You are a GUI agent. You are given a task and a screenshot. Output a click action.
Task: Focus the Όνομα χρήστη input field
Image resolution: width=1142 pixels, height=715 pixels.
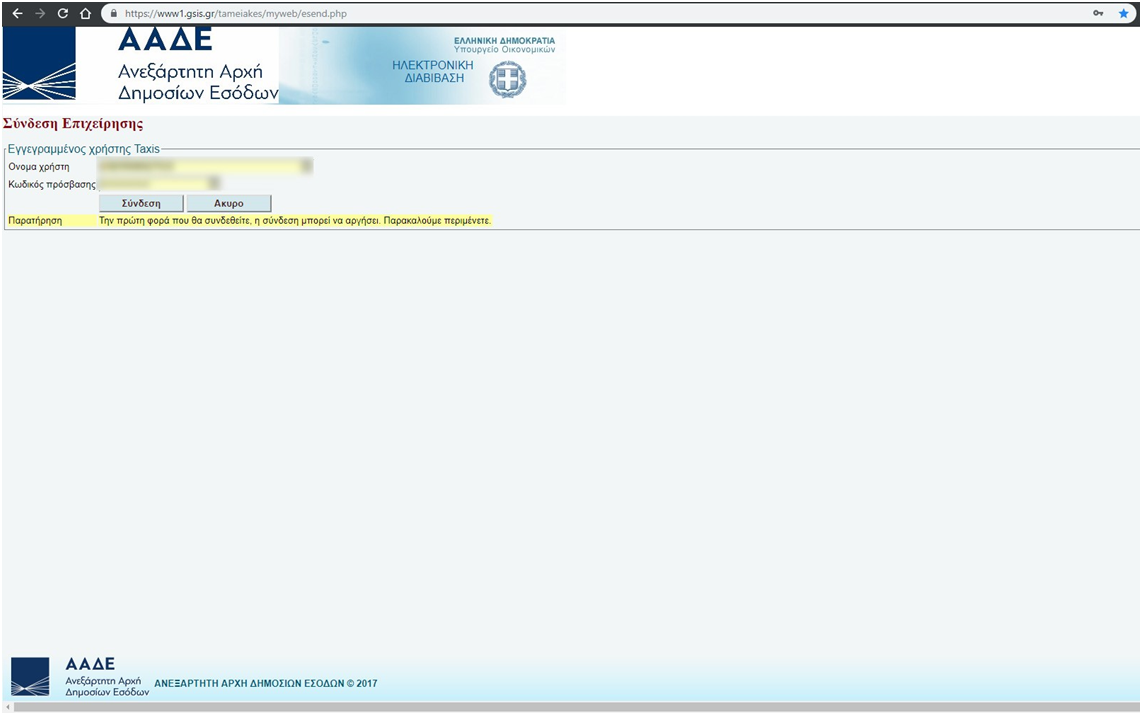(x=205, y=166)
